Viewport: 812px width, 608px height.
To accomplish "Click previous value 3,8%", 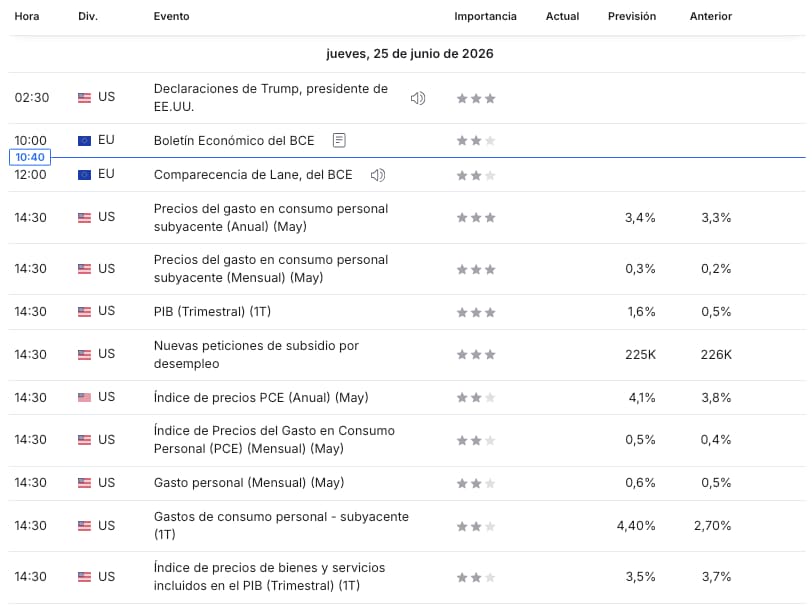I will point(716,398).
